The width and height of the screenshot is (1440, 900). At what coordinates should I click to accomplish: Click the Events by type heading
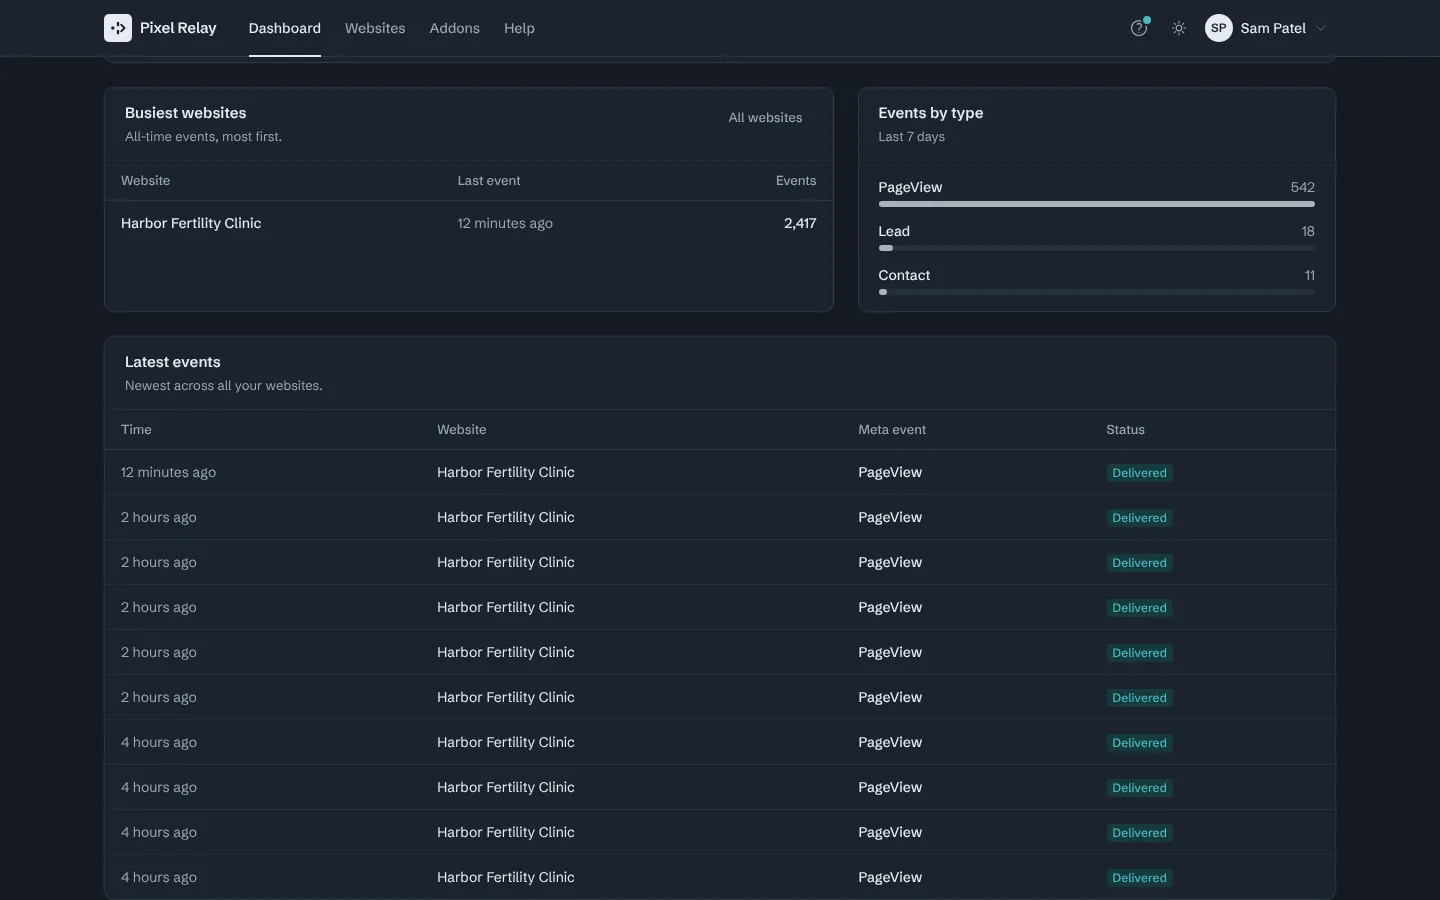[x=931, y=113]
